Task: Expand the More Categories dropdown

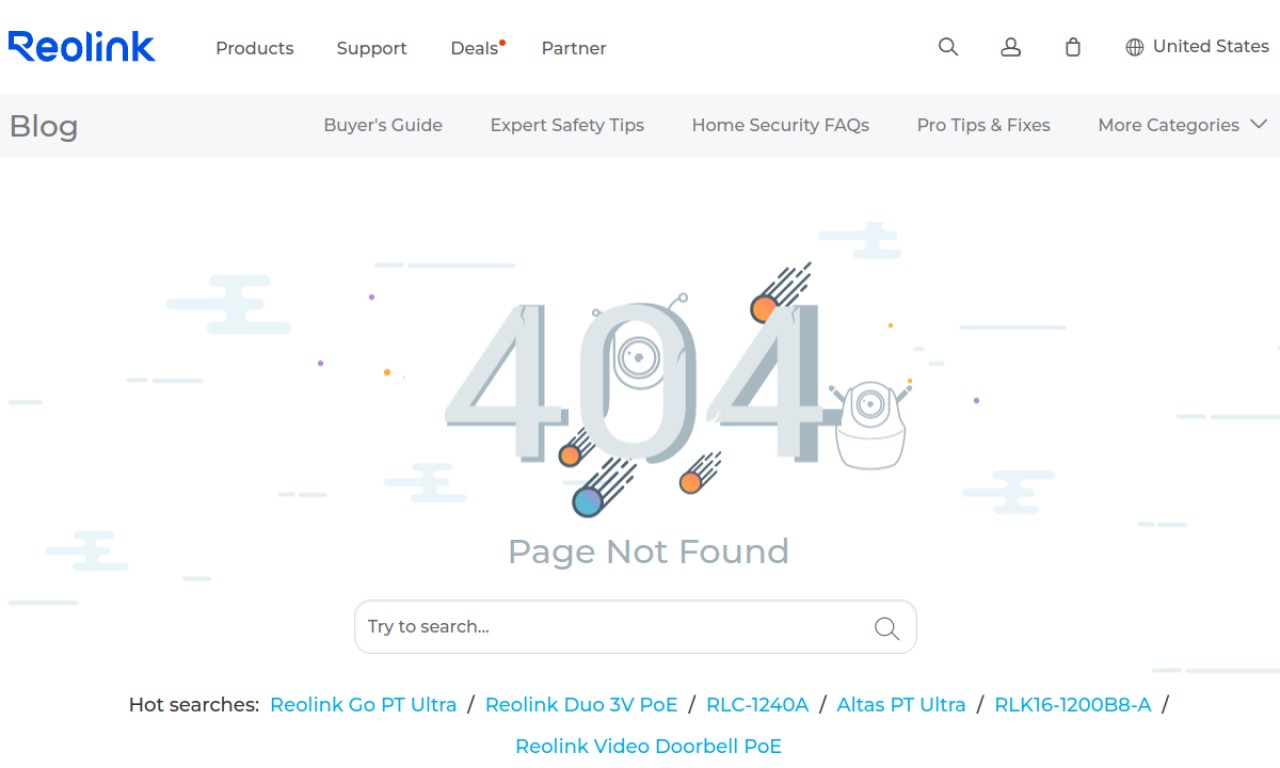Action: [x=1182, y=125]
